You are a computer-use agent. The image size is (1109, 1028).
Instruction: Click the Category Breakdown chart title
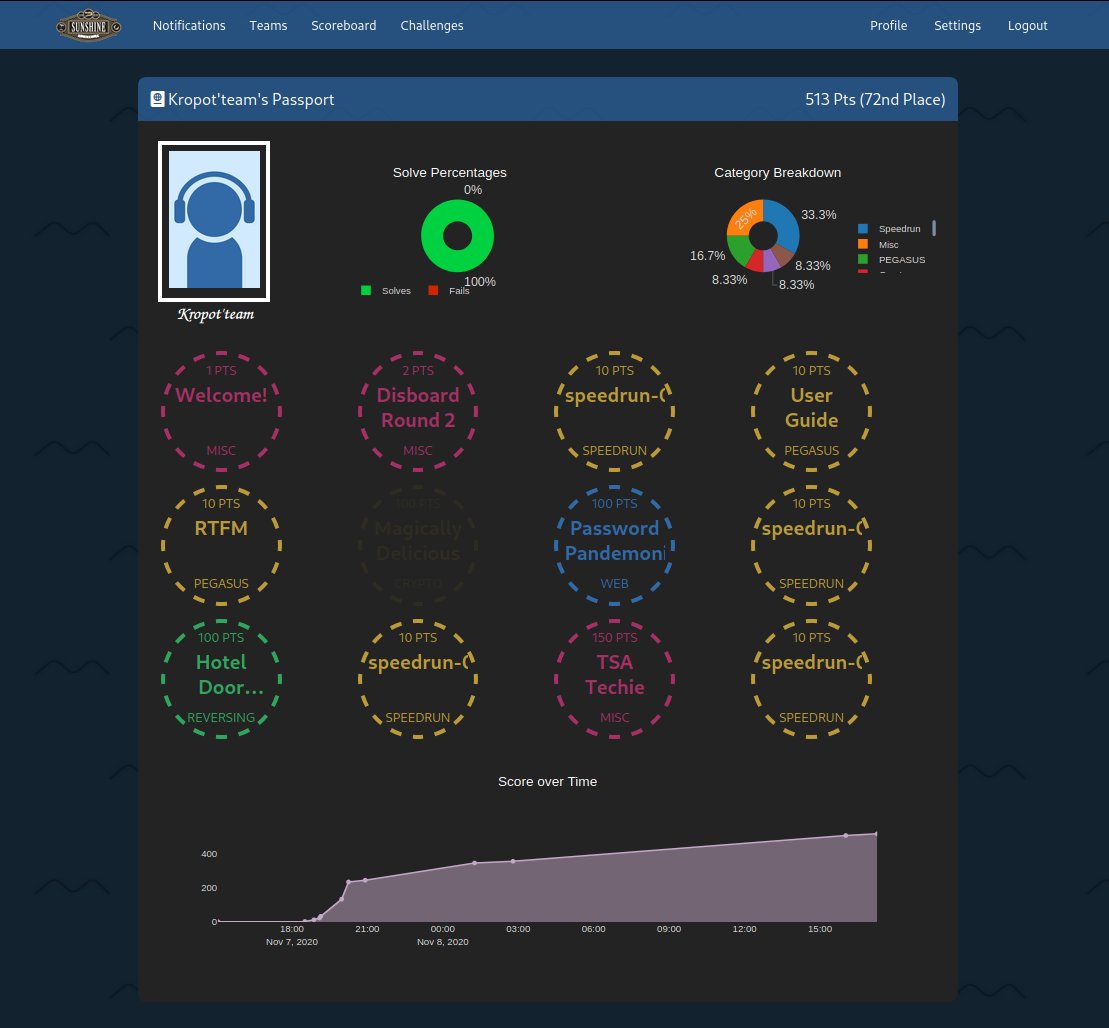point(777,173)
